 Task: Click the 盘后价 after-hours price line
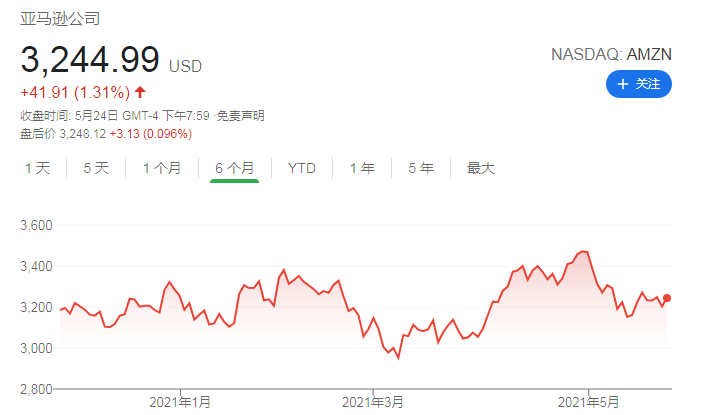point(105,134)
